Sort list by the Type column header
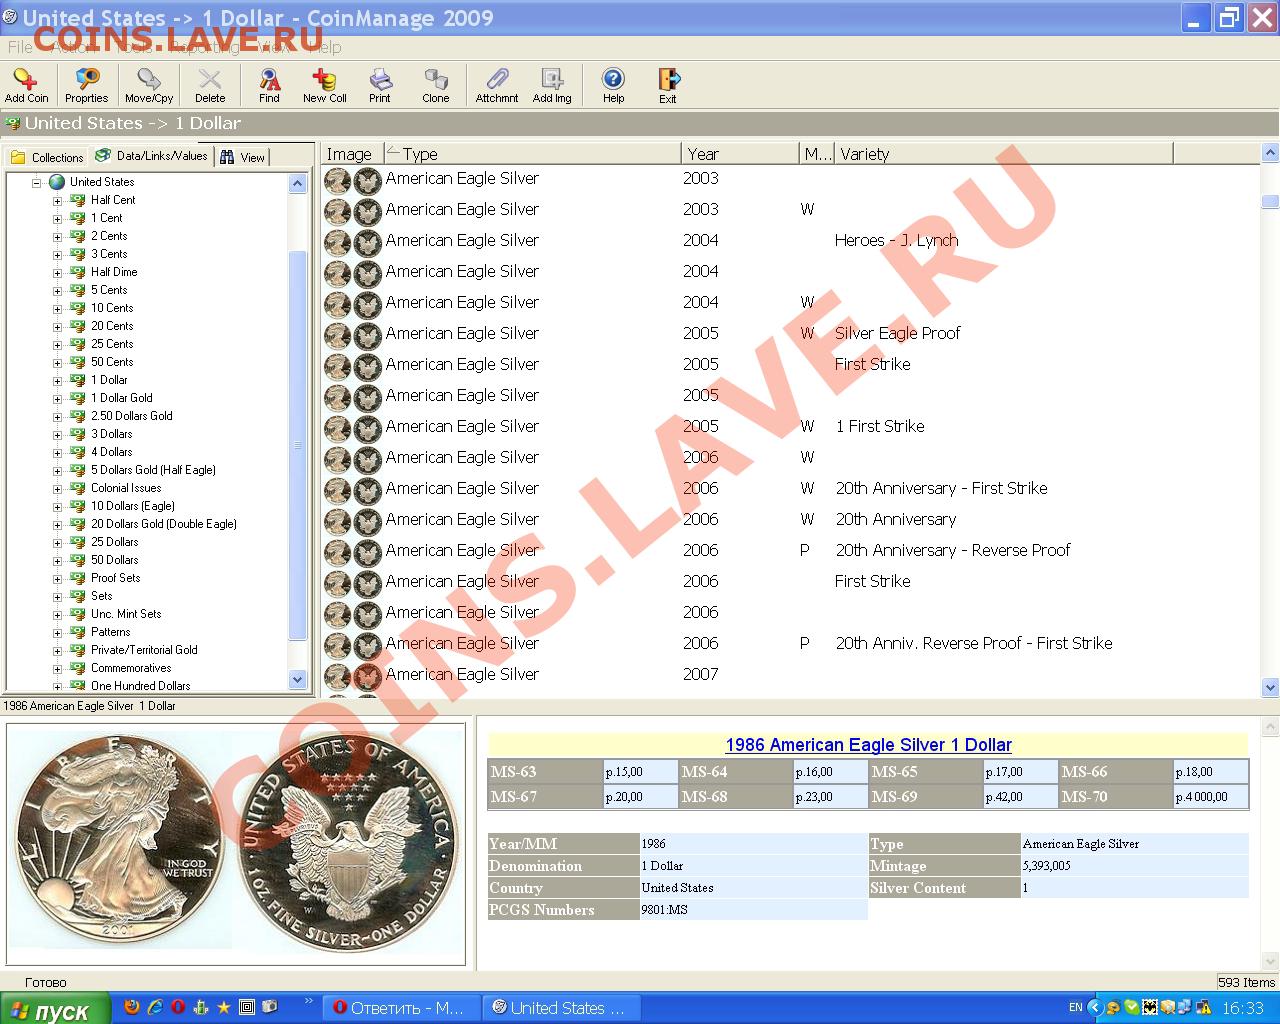 (532, 154)
